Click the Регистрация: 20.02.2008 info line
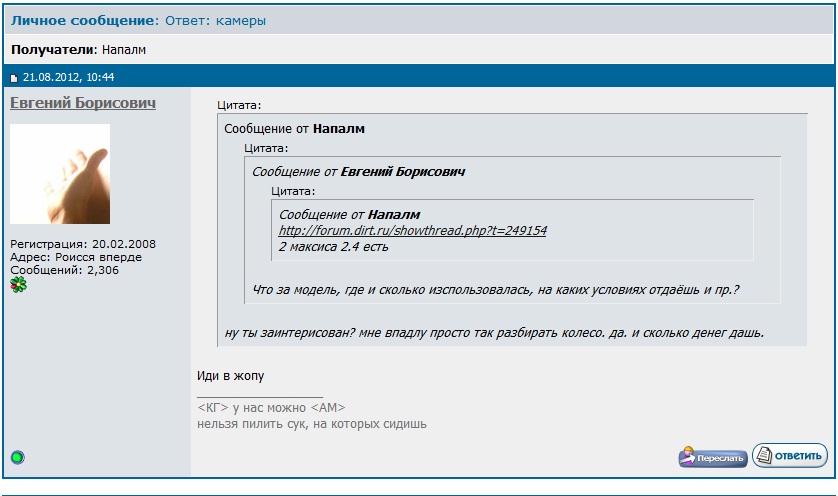The height and width of the screenshot is (496, 838). coord(83,244)
